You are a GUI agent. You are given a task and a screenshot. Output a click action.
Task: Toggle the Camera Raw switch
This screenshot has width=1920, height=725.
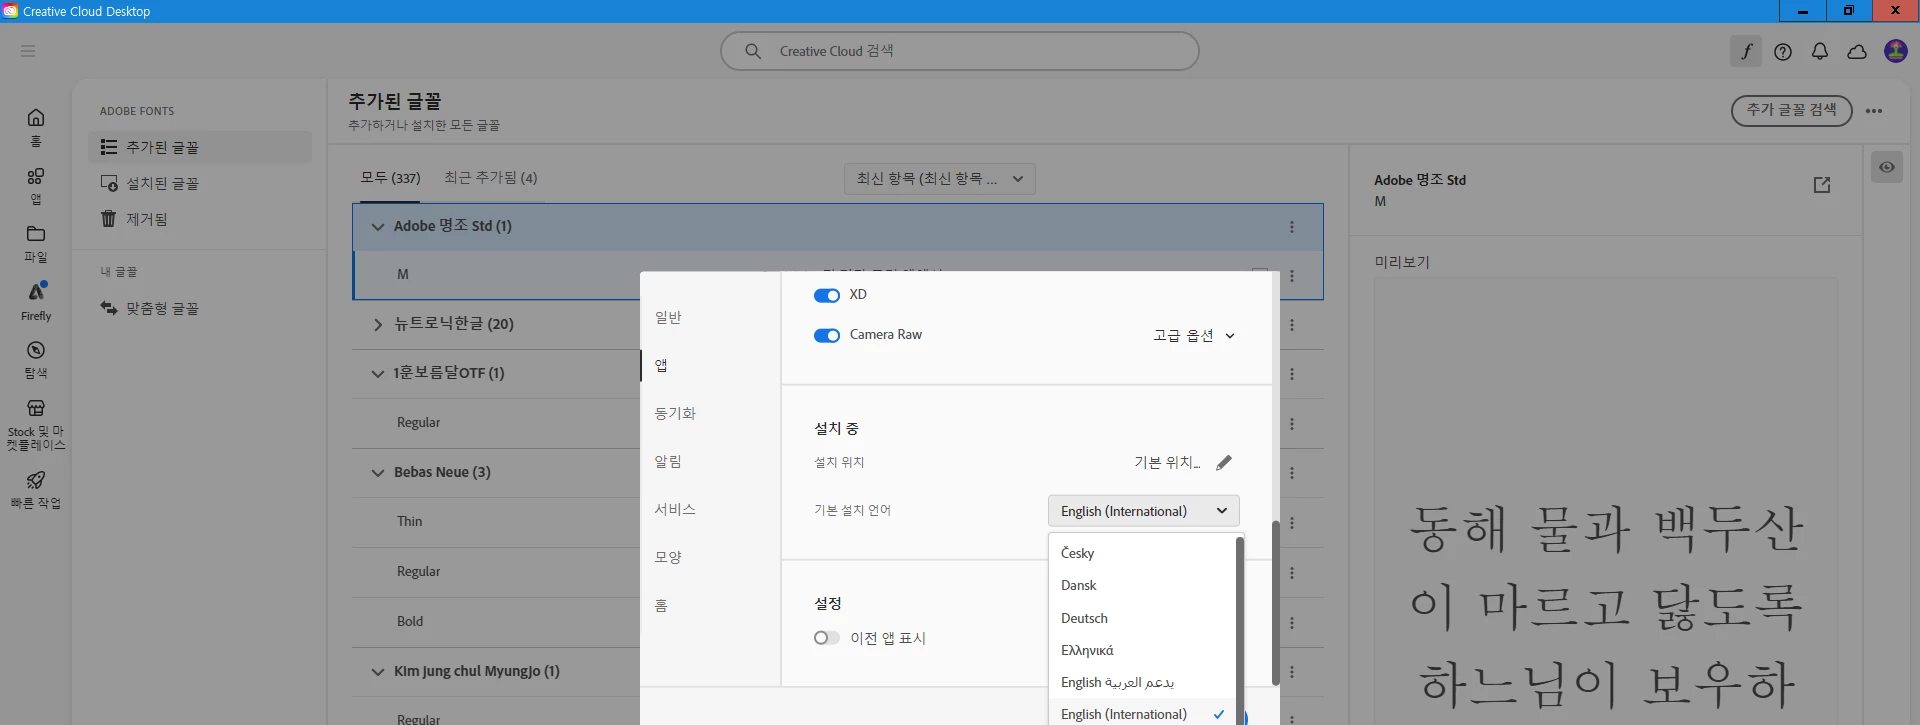[826, 335]
